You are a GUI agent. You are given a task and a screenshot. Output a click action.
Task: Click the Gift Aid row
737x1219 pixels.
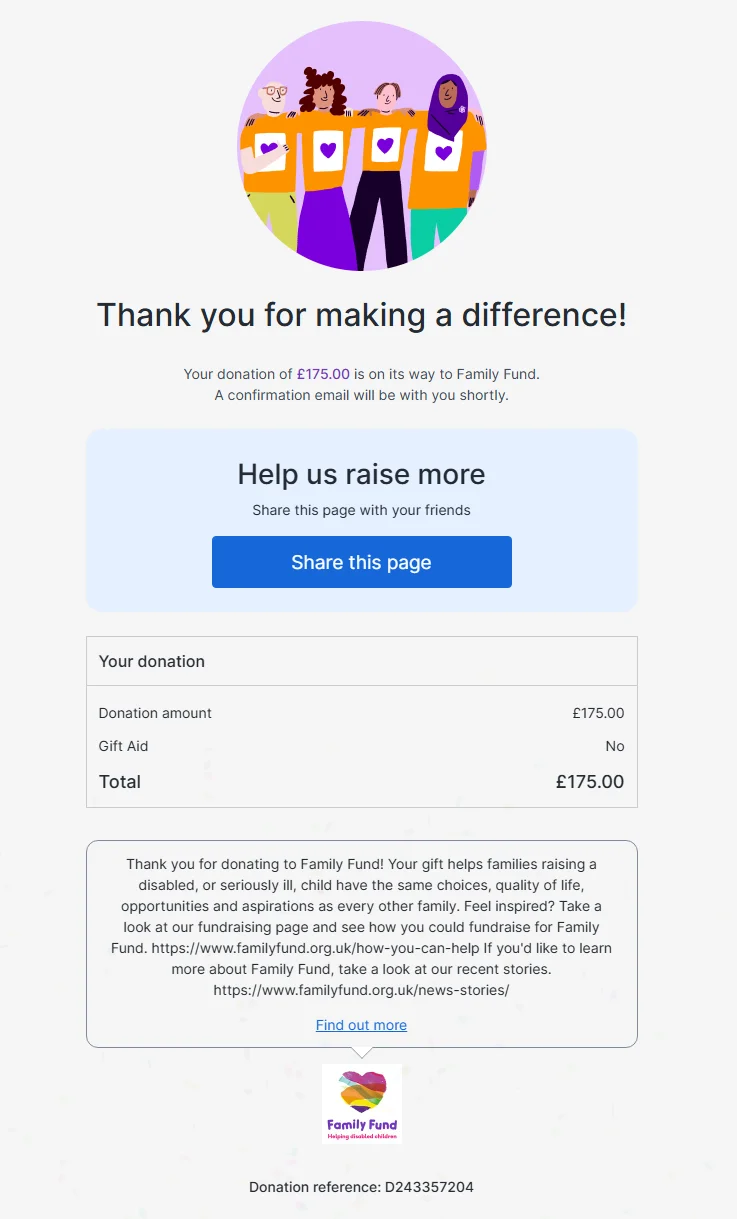(x=361, y=745)
